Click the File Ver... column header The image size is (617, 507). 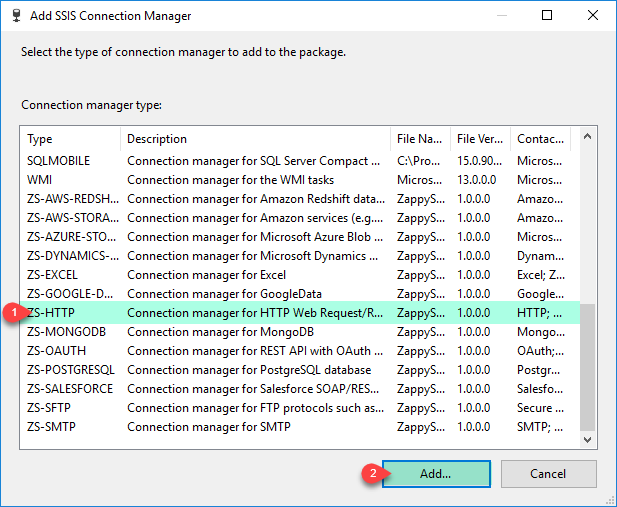click(x=480, y=139)
